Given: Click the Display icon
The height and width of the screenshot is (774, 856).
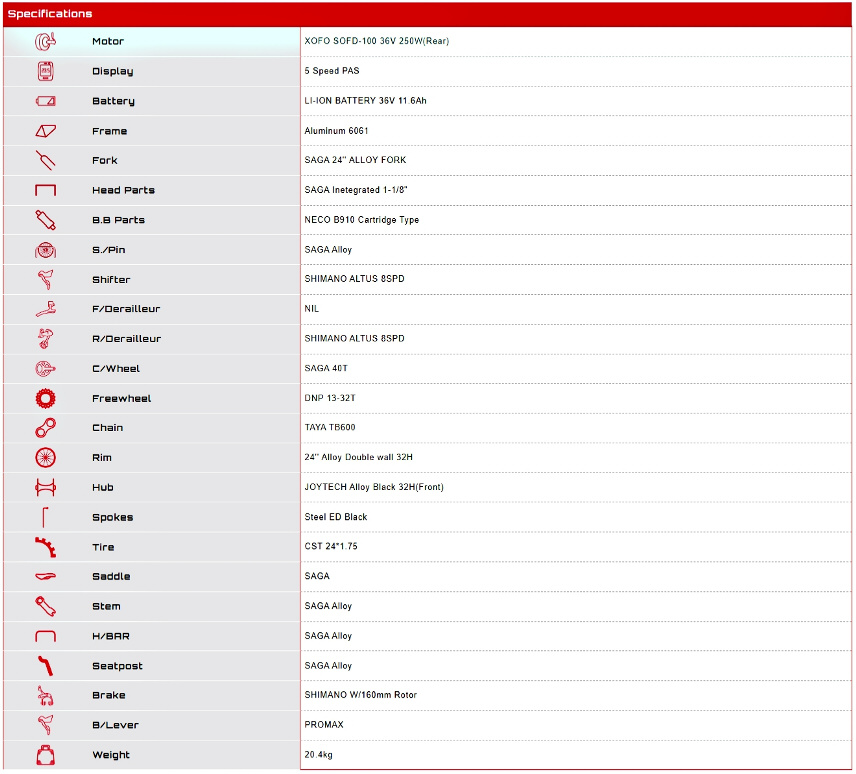Looking at the screenshot, I should coord(45,72).
